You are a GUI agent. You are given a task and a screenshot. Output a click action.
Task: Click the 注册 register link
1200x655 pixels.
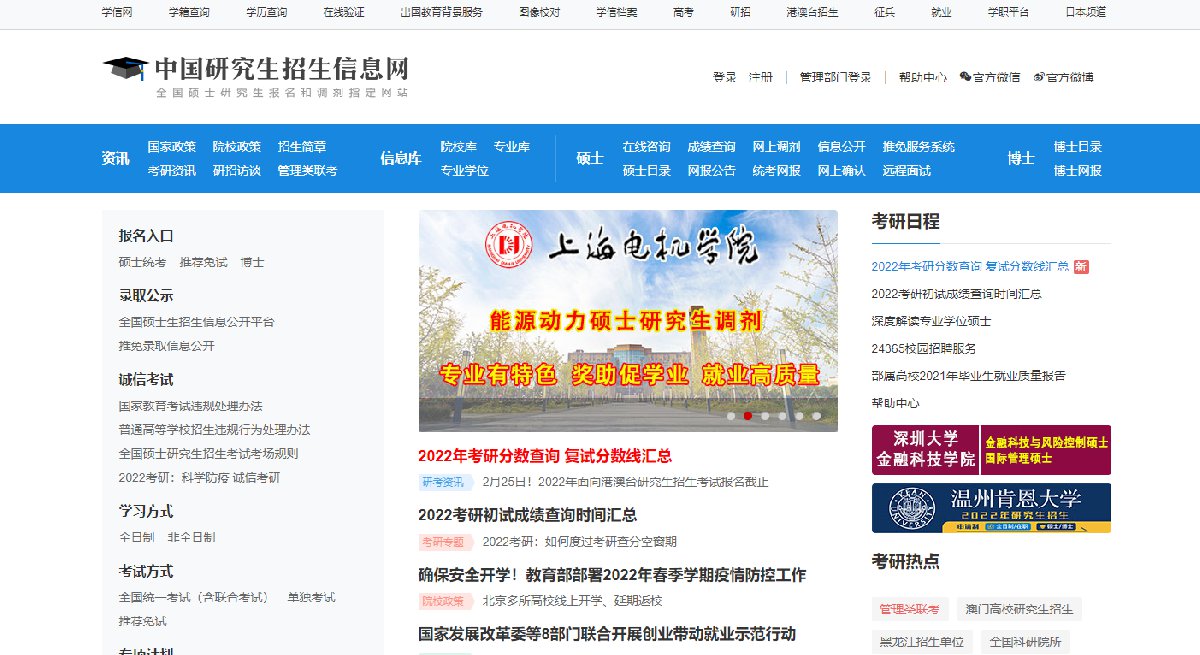click(x=761, y=77)
